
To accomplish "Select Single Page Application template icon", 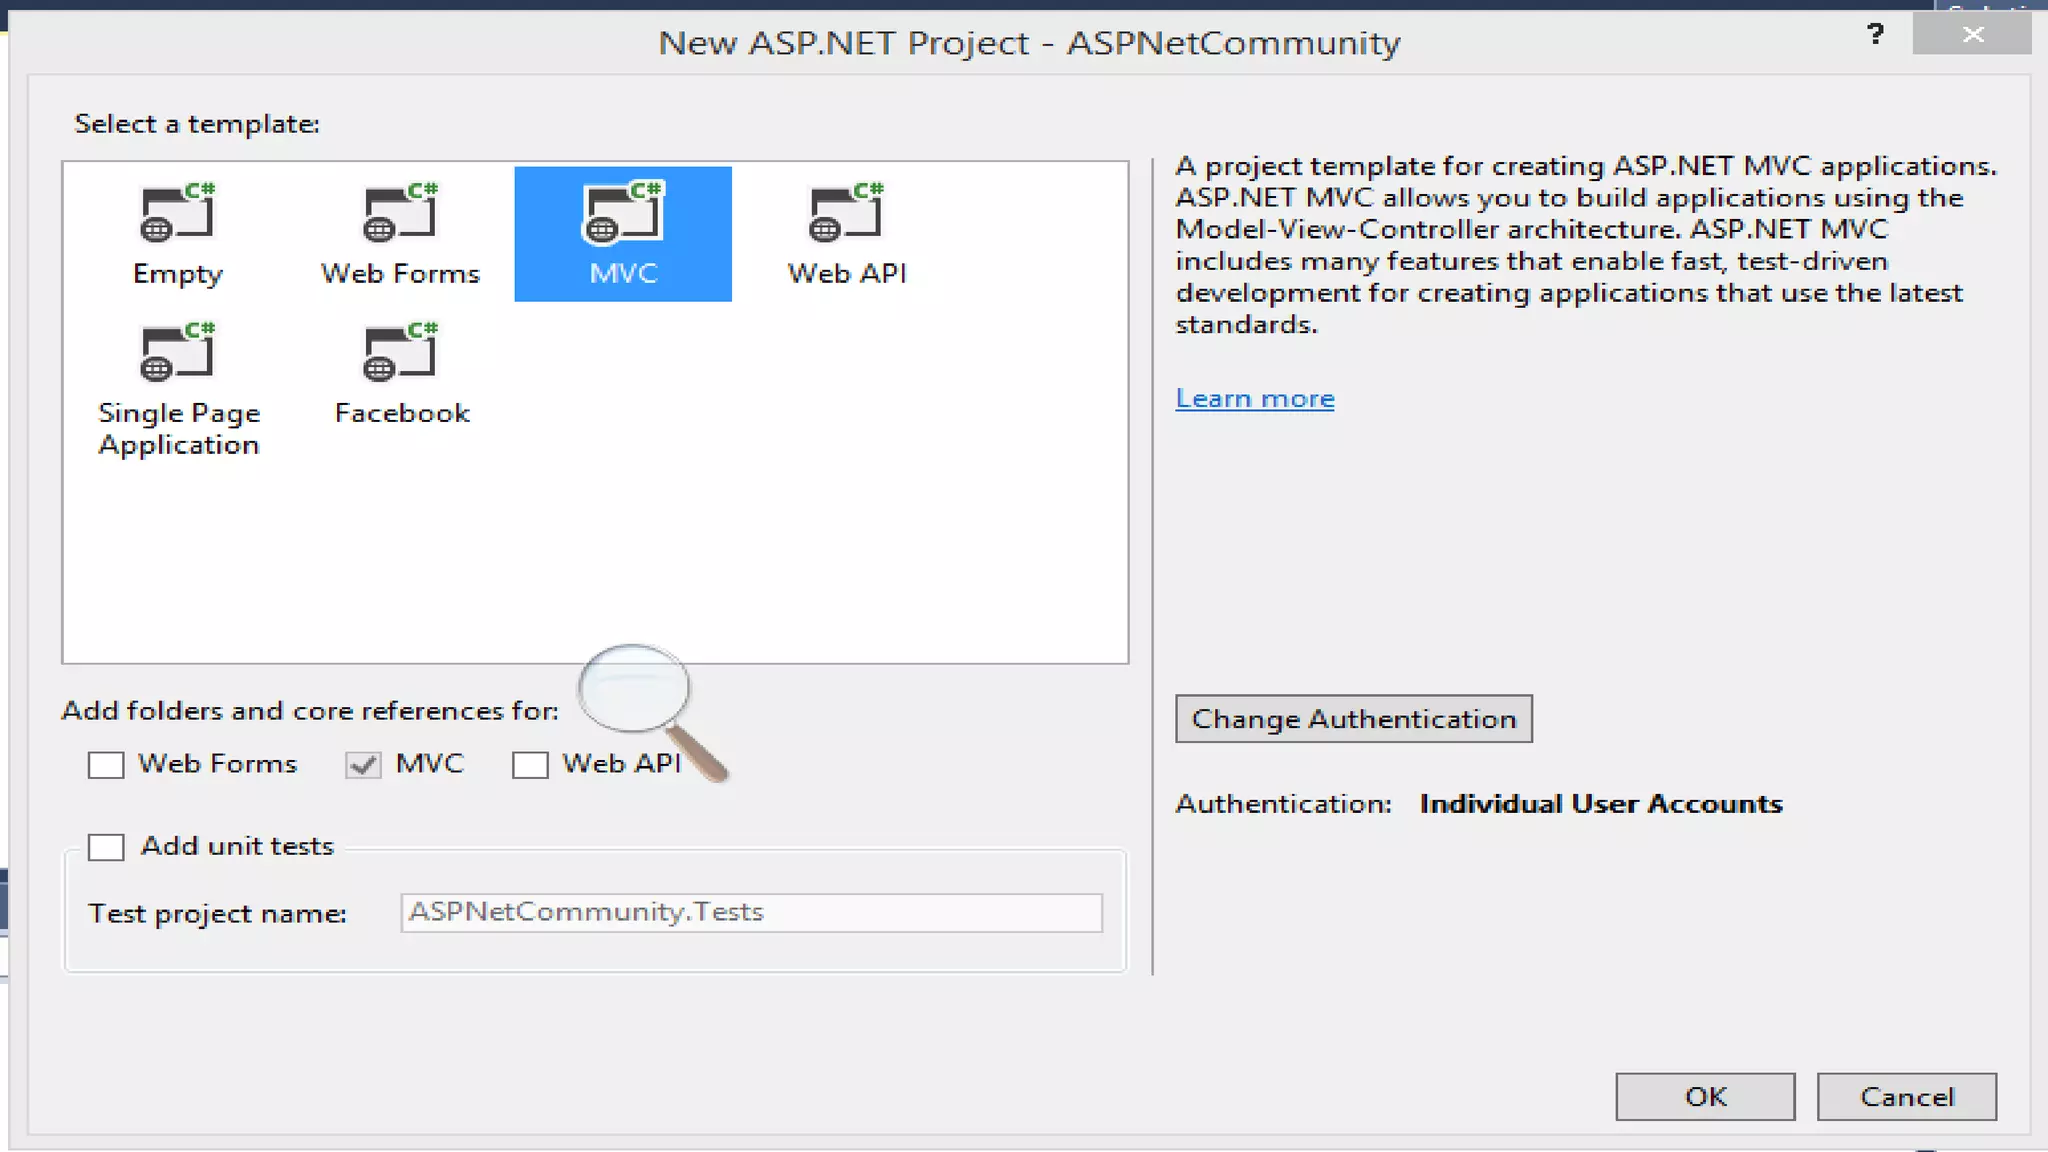I will click(x=177, y=354).
